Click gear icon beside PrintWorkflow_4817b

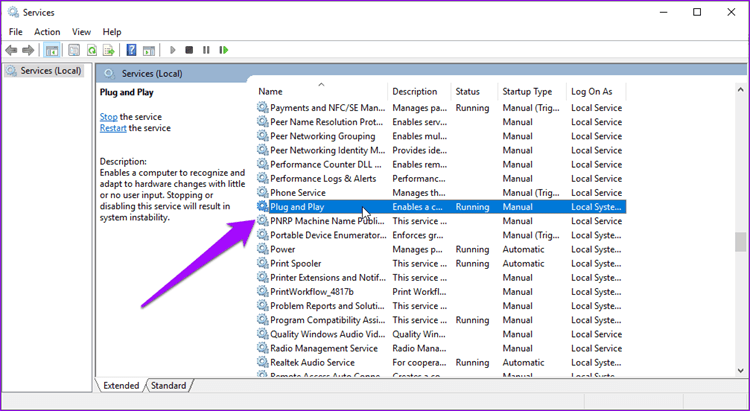[263, 291]
